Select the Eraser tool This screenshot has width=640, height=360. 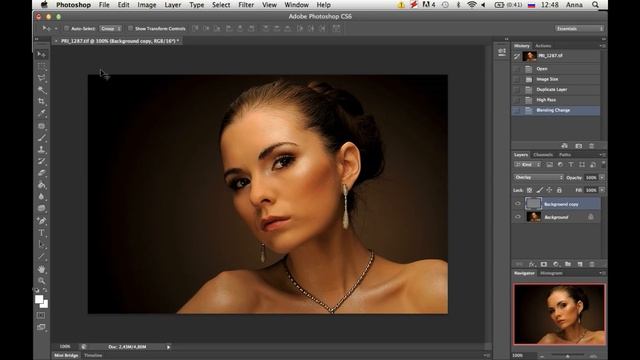41,173
